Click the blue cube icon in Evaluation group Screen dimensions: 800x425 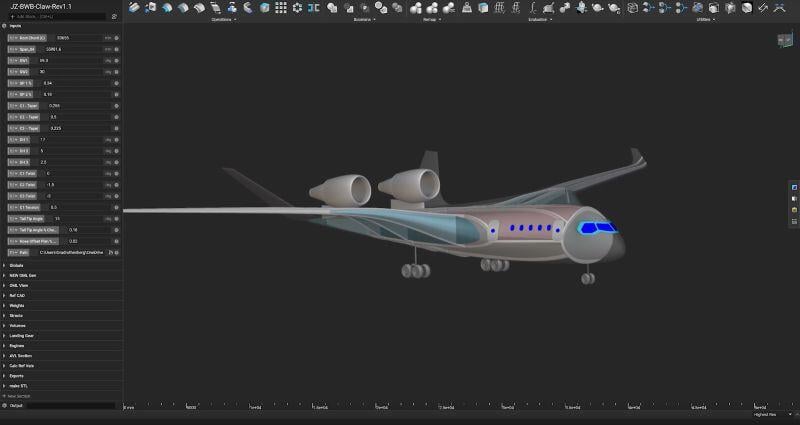pyautogui.click(x=483, y=8)
